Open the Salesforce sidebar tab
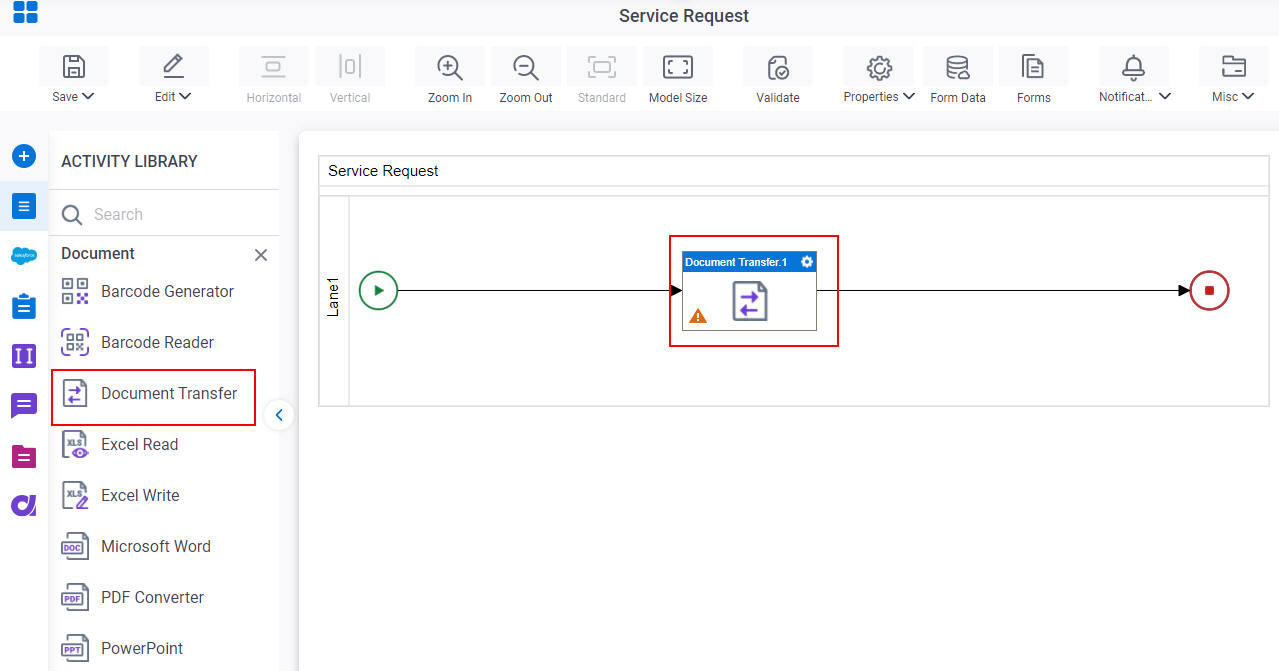Viewport: 1279px width, 671px height. (x=24, y=256)
